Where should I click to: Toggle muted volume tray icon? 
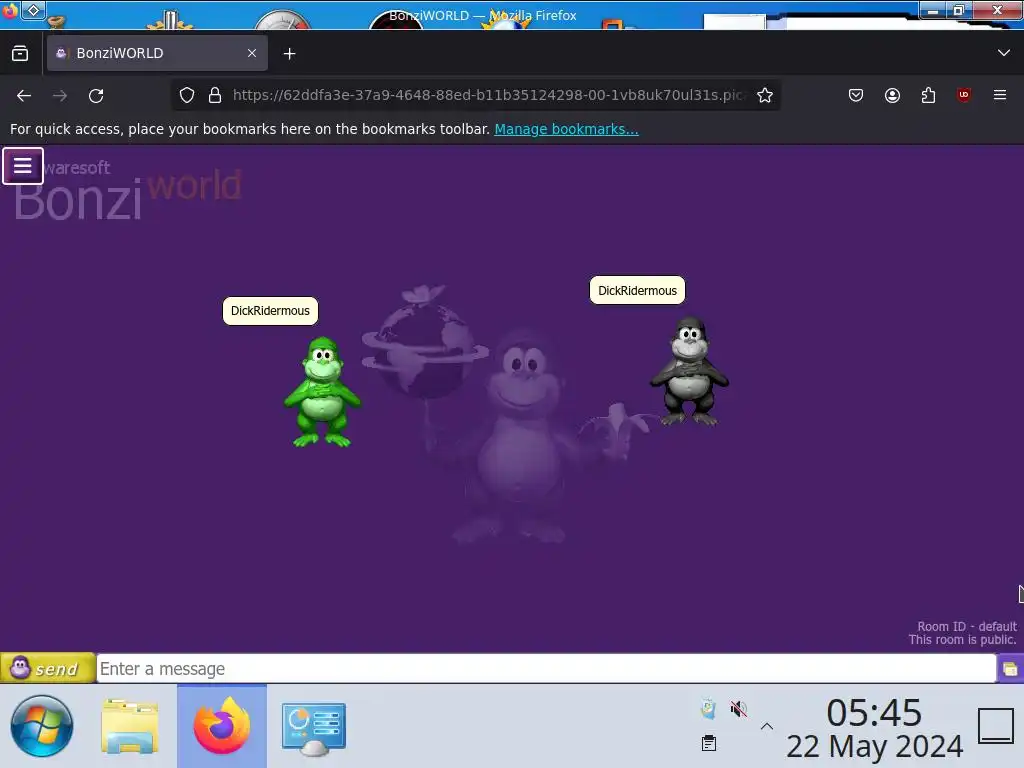[739, 709]
